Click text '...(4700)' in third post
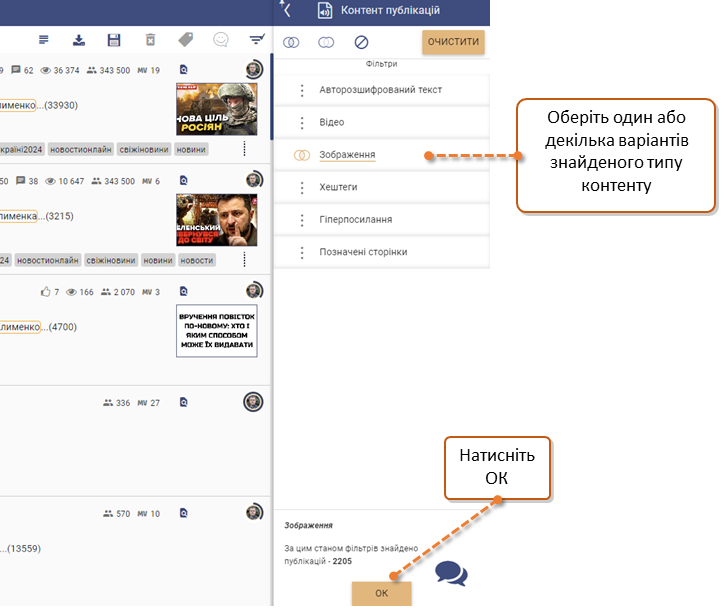This screenshot has height=608, width=727. (59, 327)
